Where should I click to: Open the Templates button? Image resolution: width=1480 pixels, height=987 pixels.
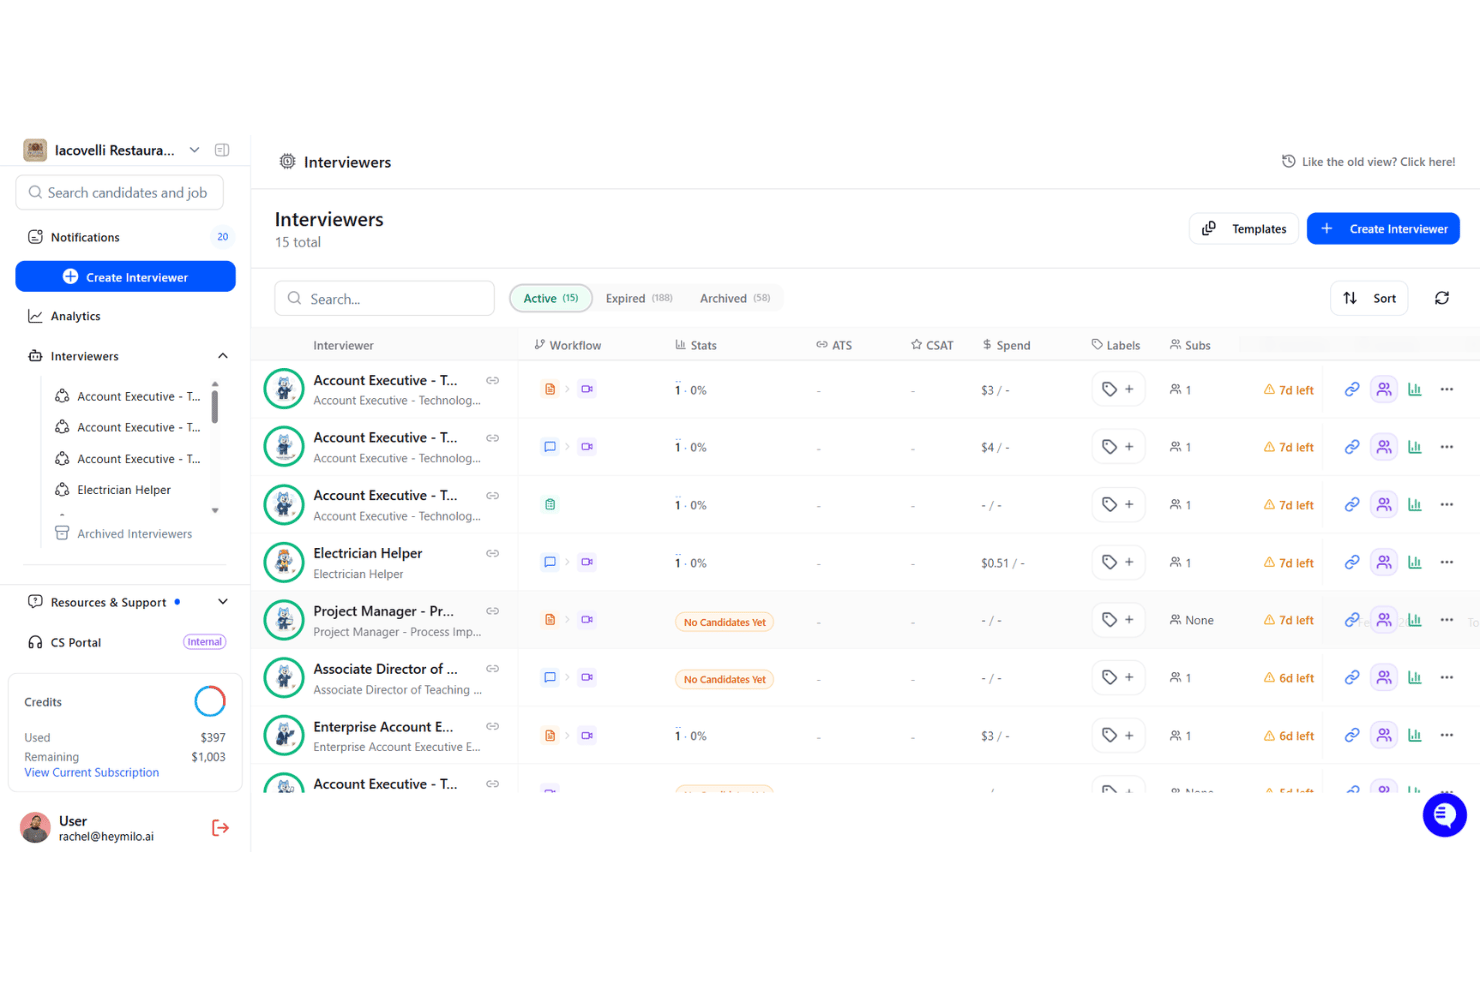point(1244,229)
